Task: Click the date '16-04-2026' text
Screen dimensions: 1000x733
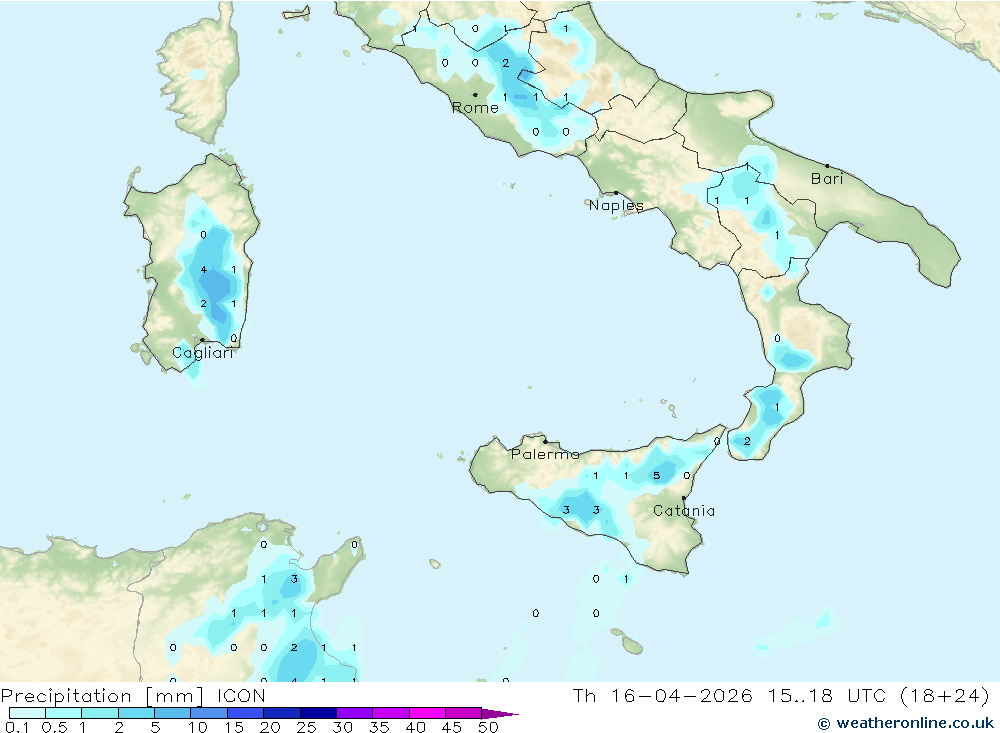Action: (x=681, y=695)
